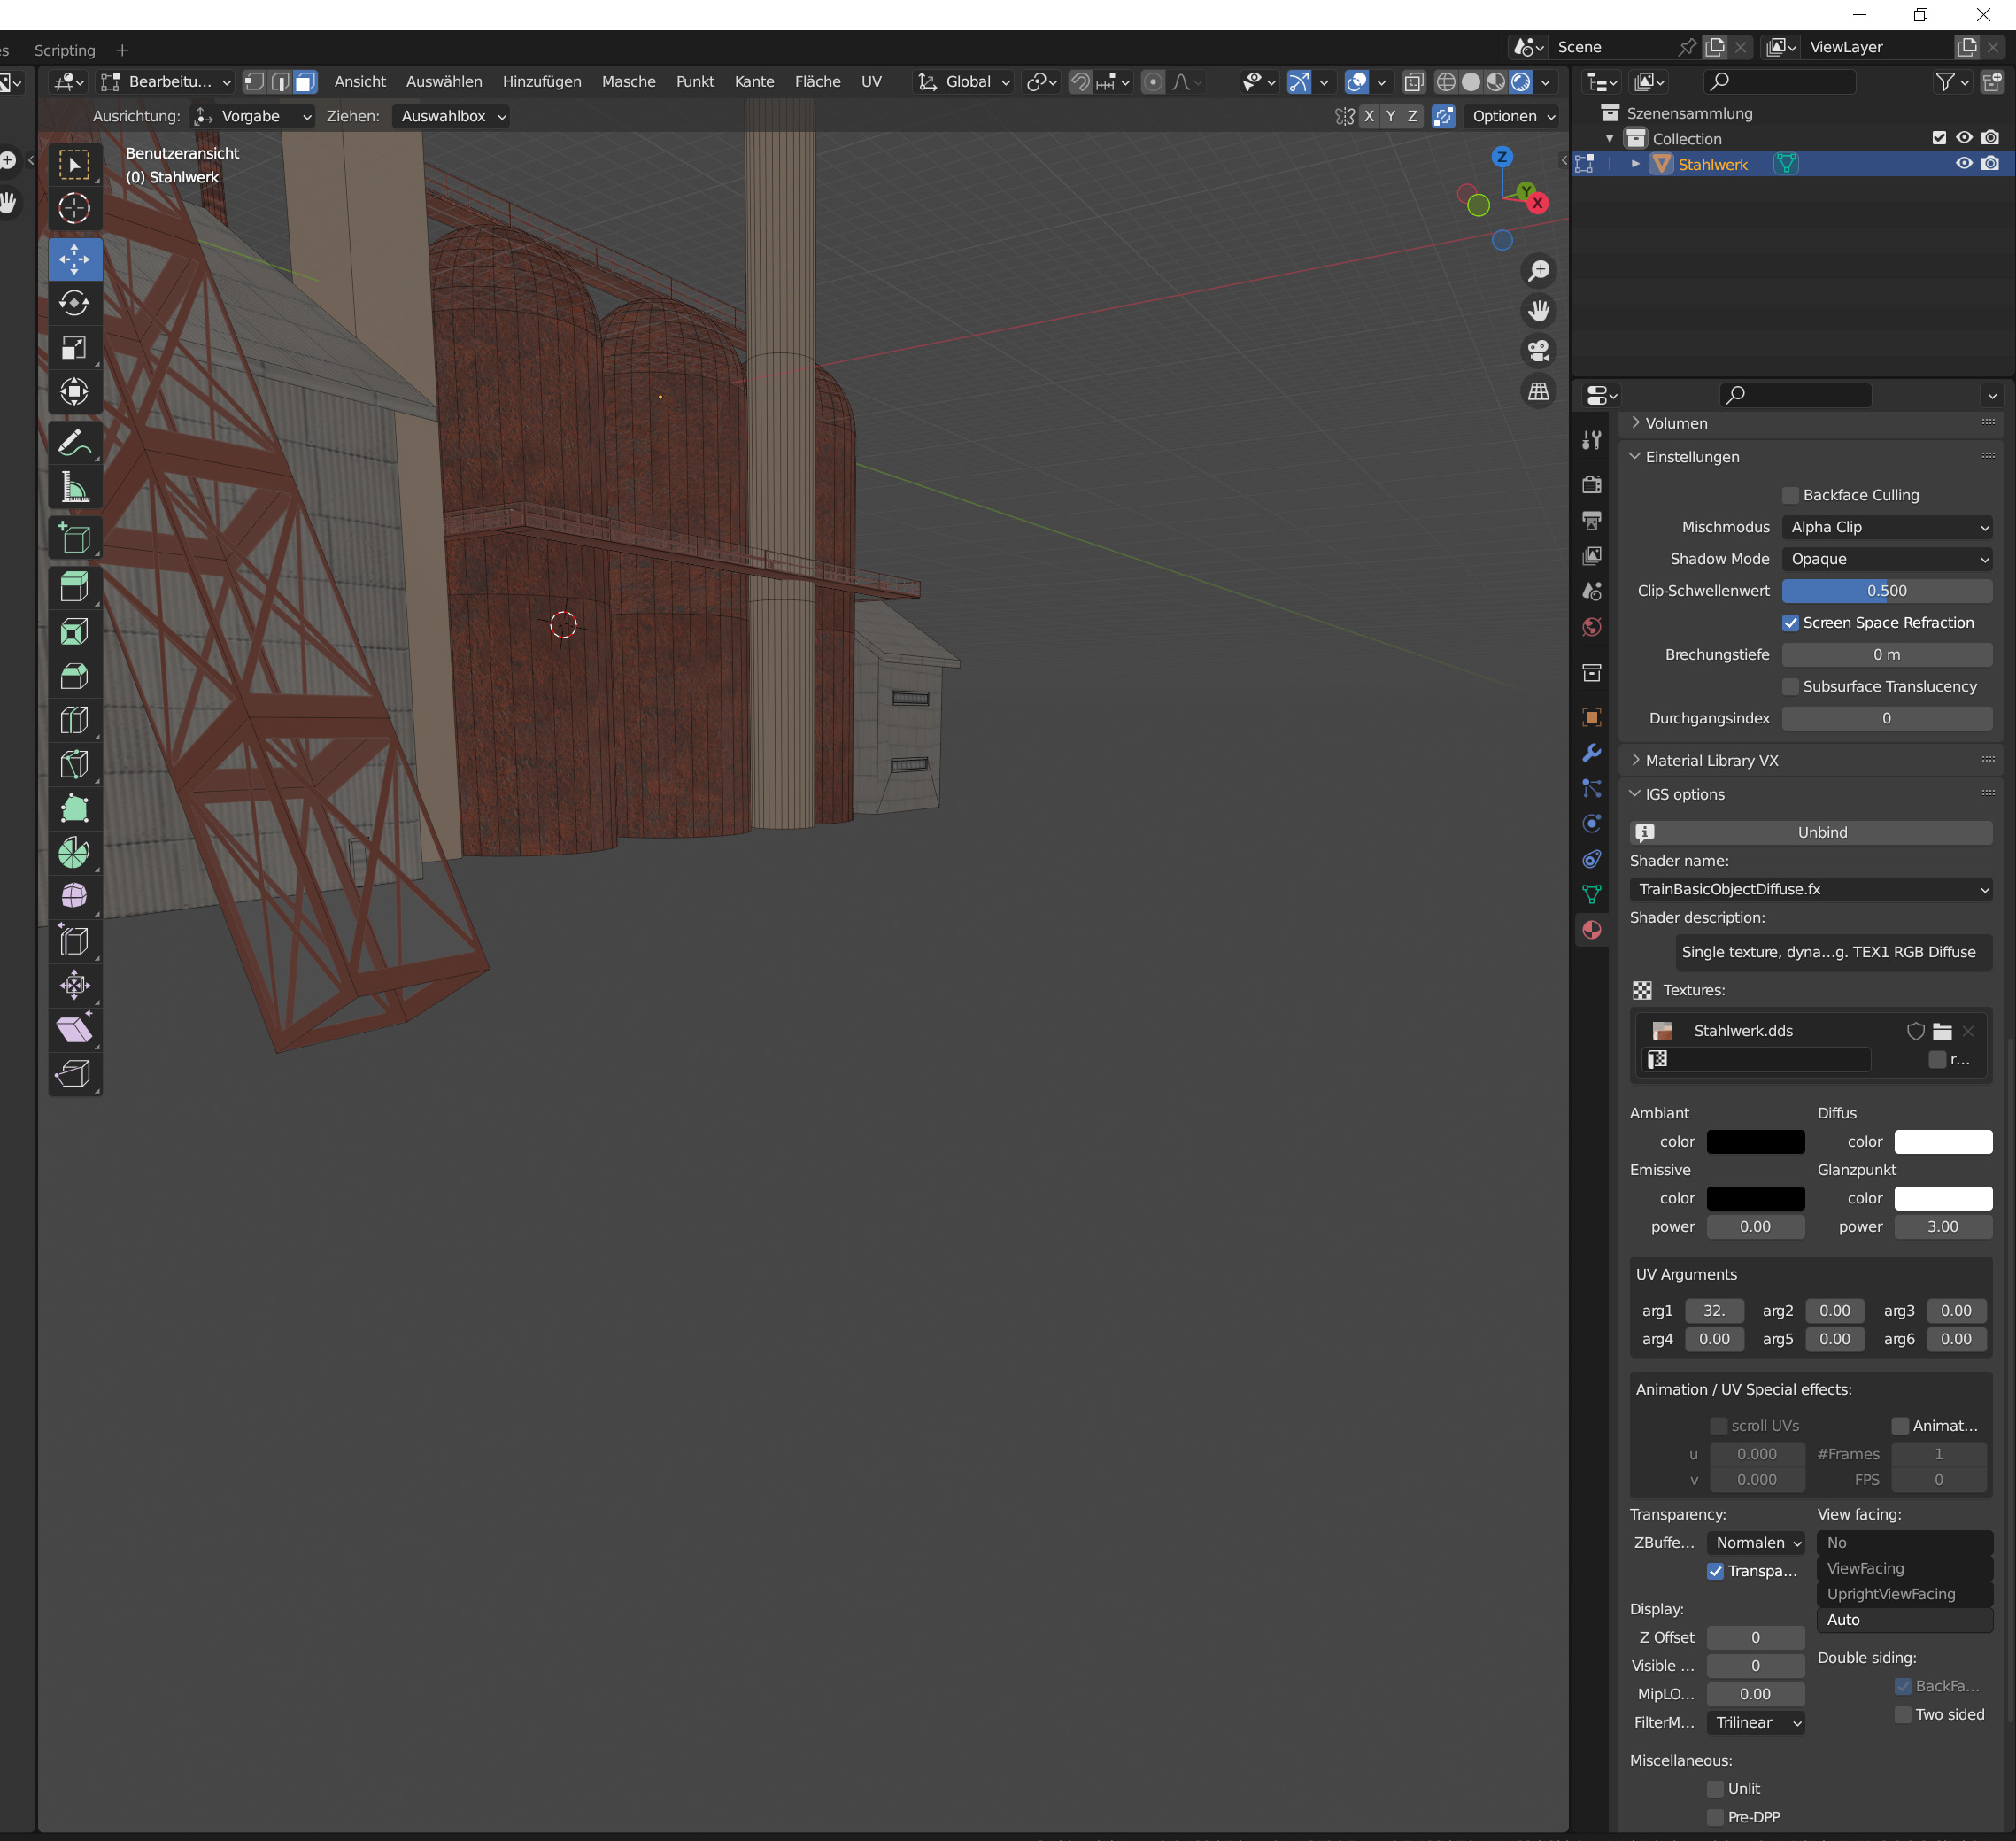Enable Backface Culling checkbox
This screenshot has height=1841, width=2016.
point(1790,495)
